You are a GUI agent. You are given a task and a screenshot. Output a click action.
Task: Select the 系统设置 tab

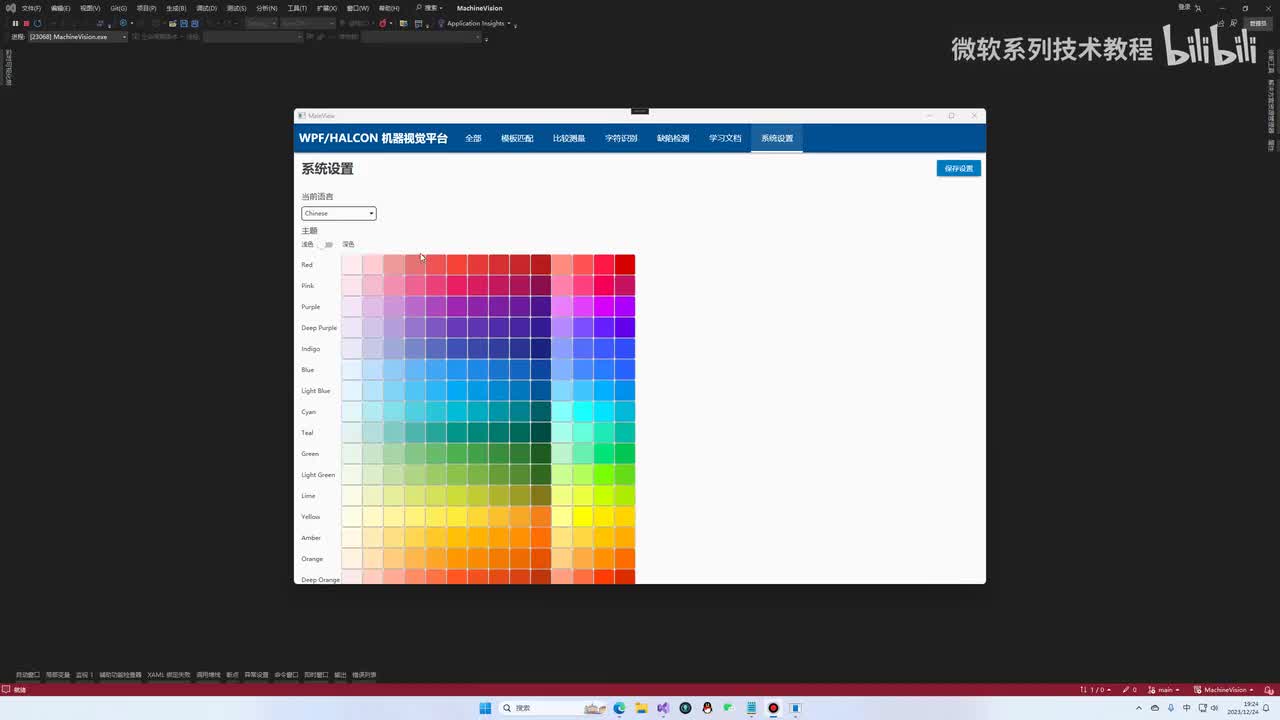[x=777, y=138]
